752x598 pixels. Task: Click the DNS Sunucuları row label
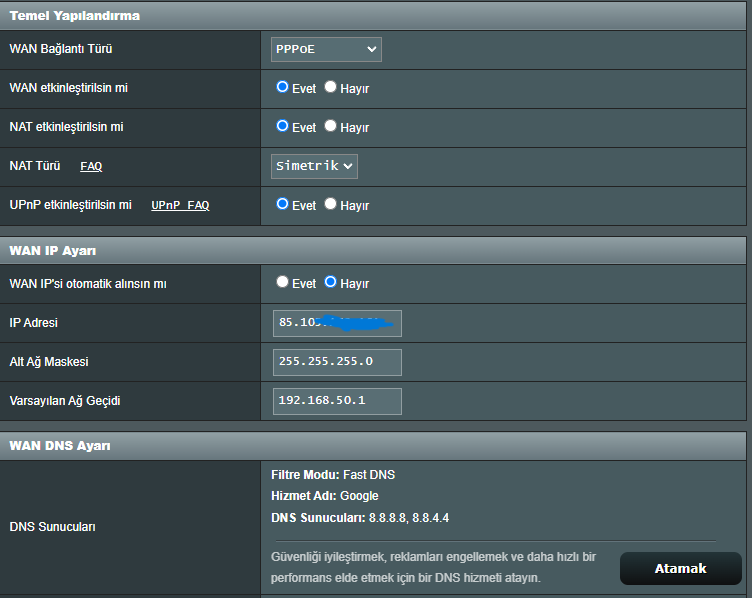click(52, 527)
